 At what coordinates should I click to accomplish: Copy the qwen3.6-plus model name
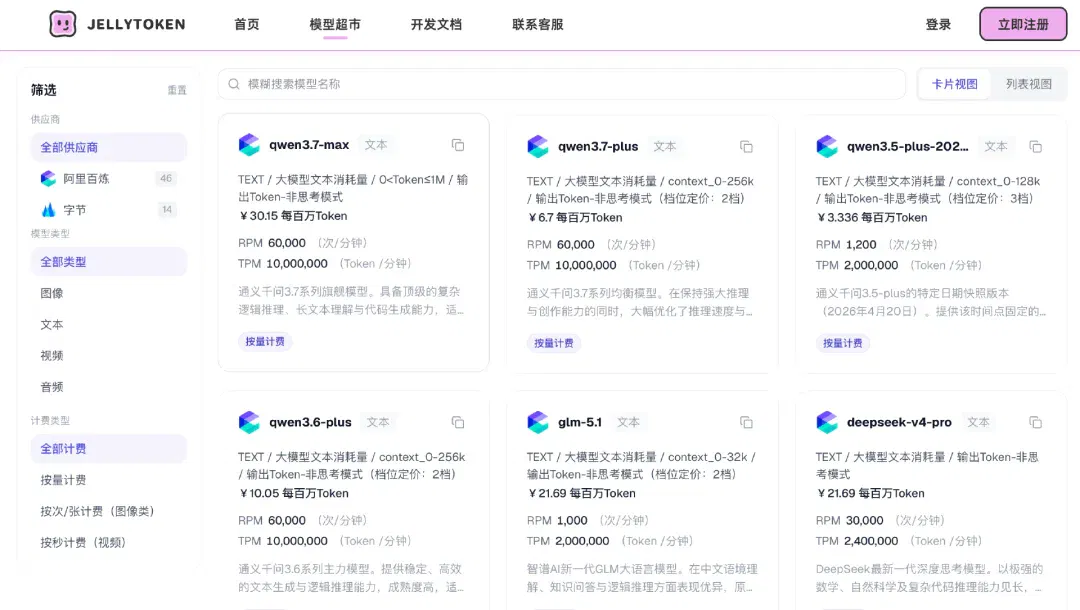pyautogui.click(x=458, y=422)
